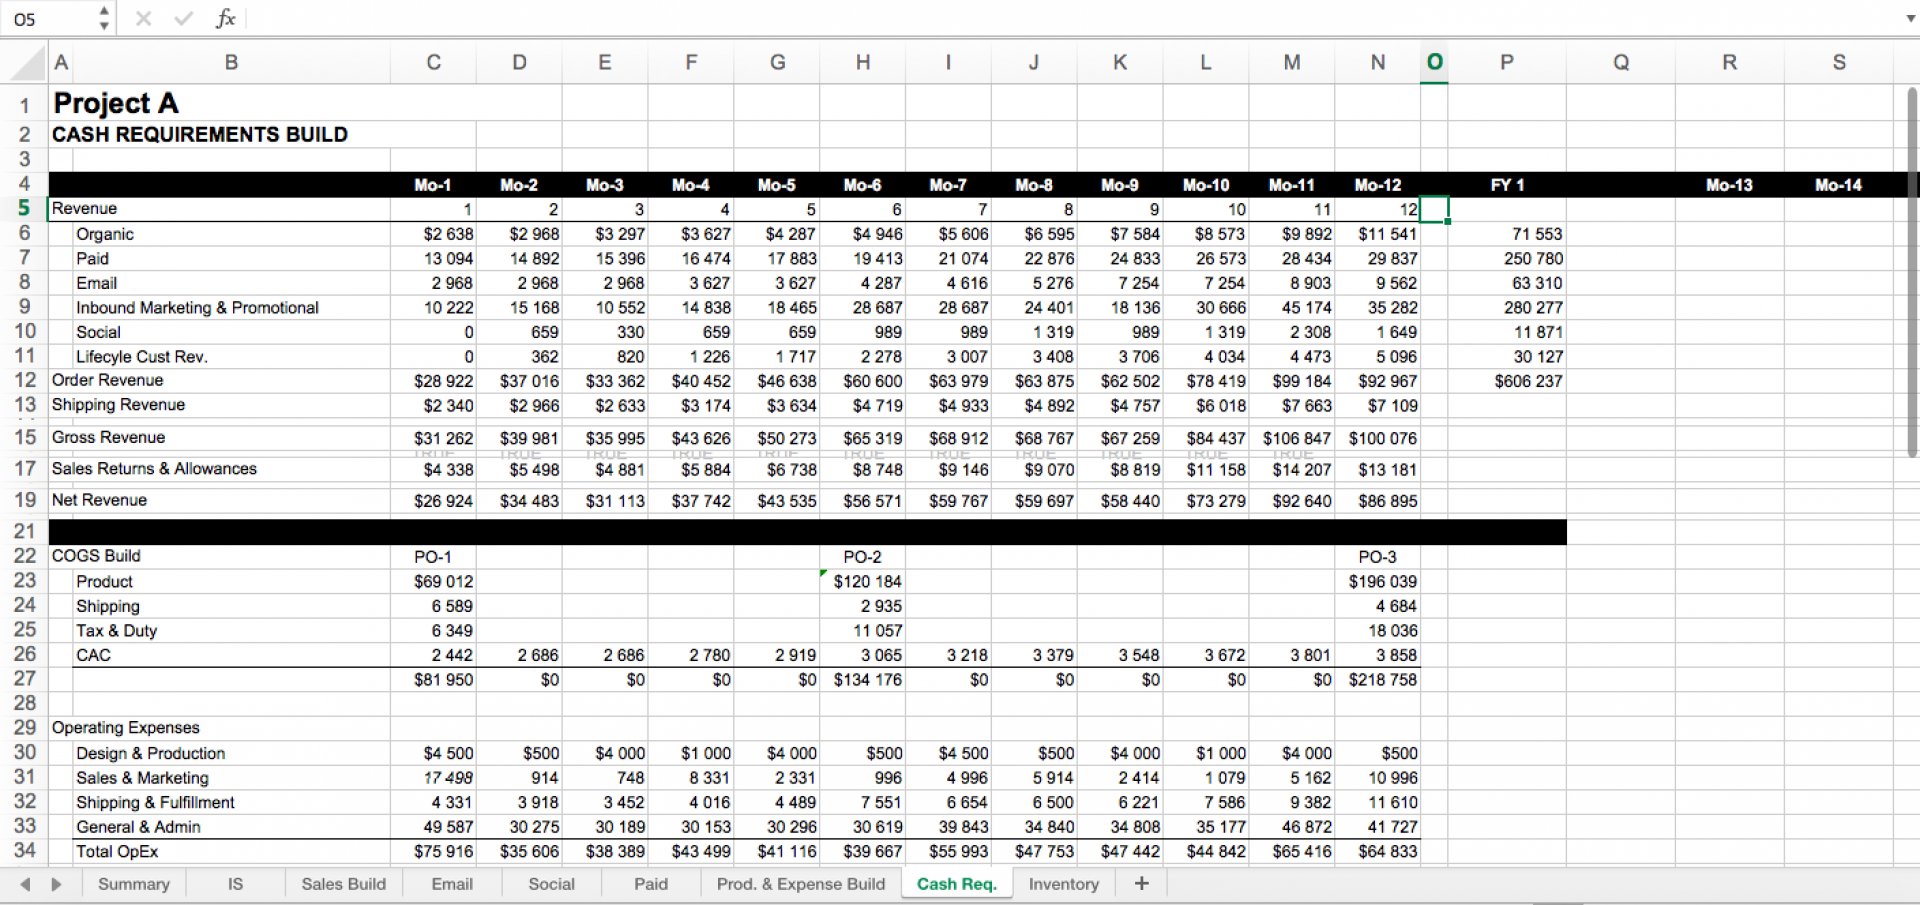
Task: Open the Email sheet tab
Action: (452, 884)
